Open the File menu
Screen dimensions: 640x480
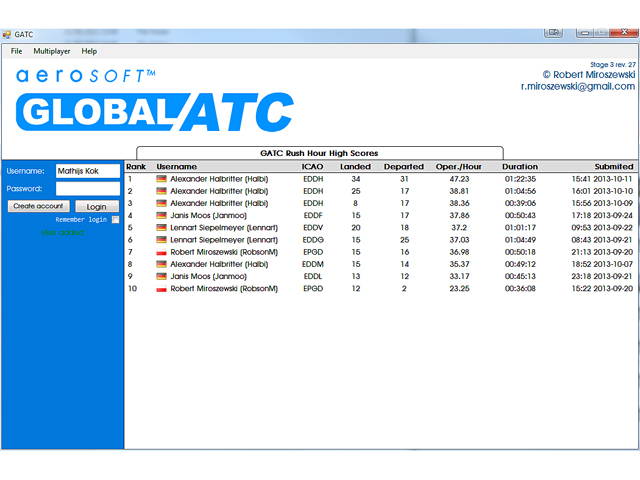pos(16,51)
